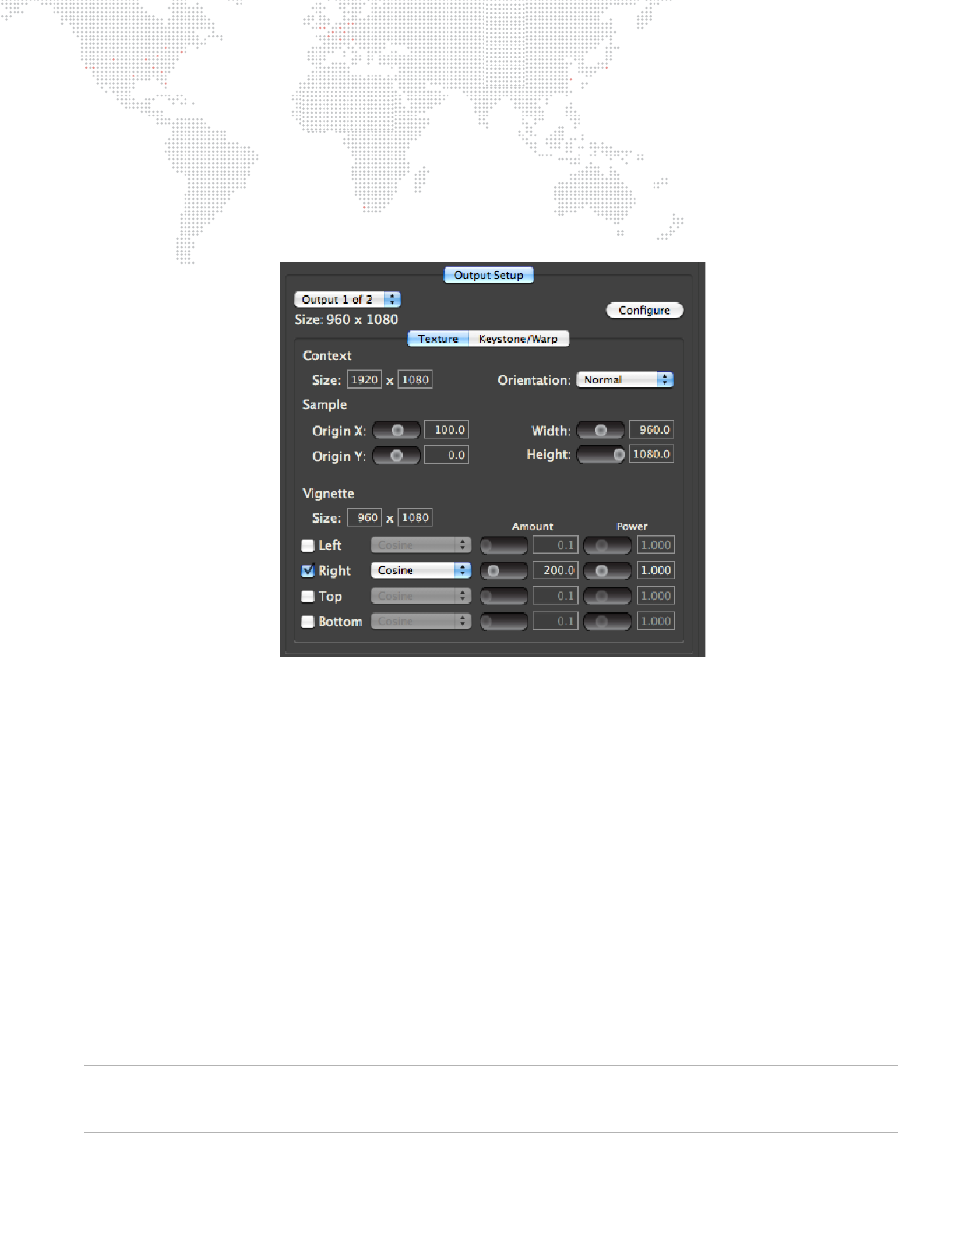Open the Orientation dropdown set to Normal
Screen dimensions: 954x1235
(625, 380)
